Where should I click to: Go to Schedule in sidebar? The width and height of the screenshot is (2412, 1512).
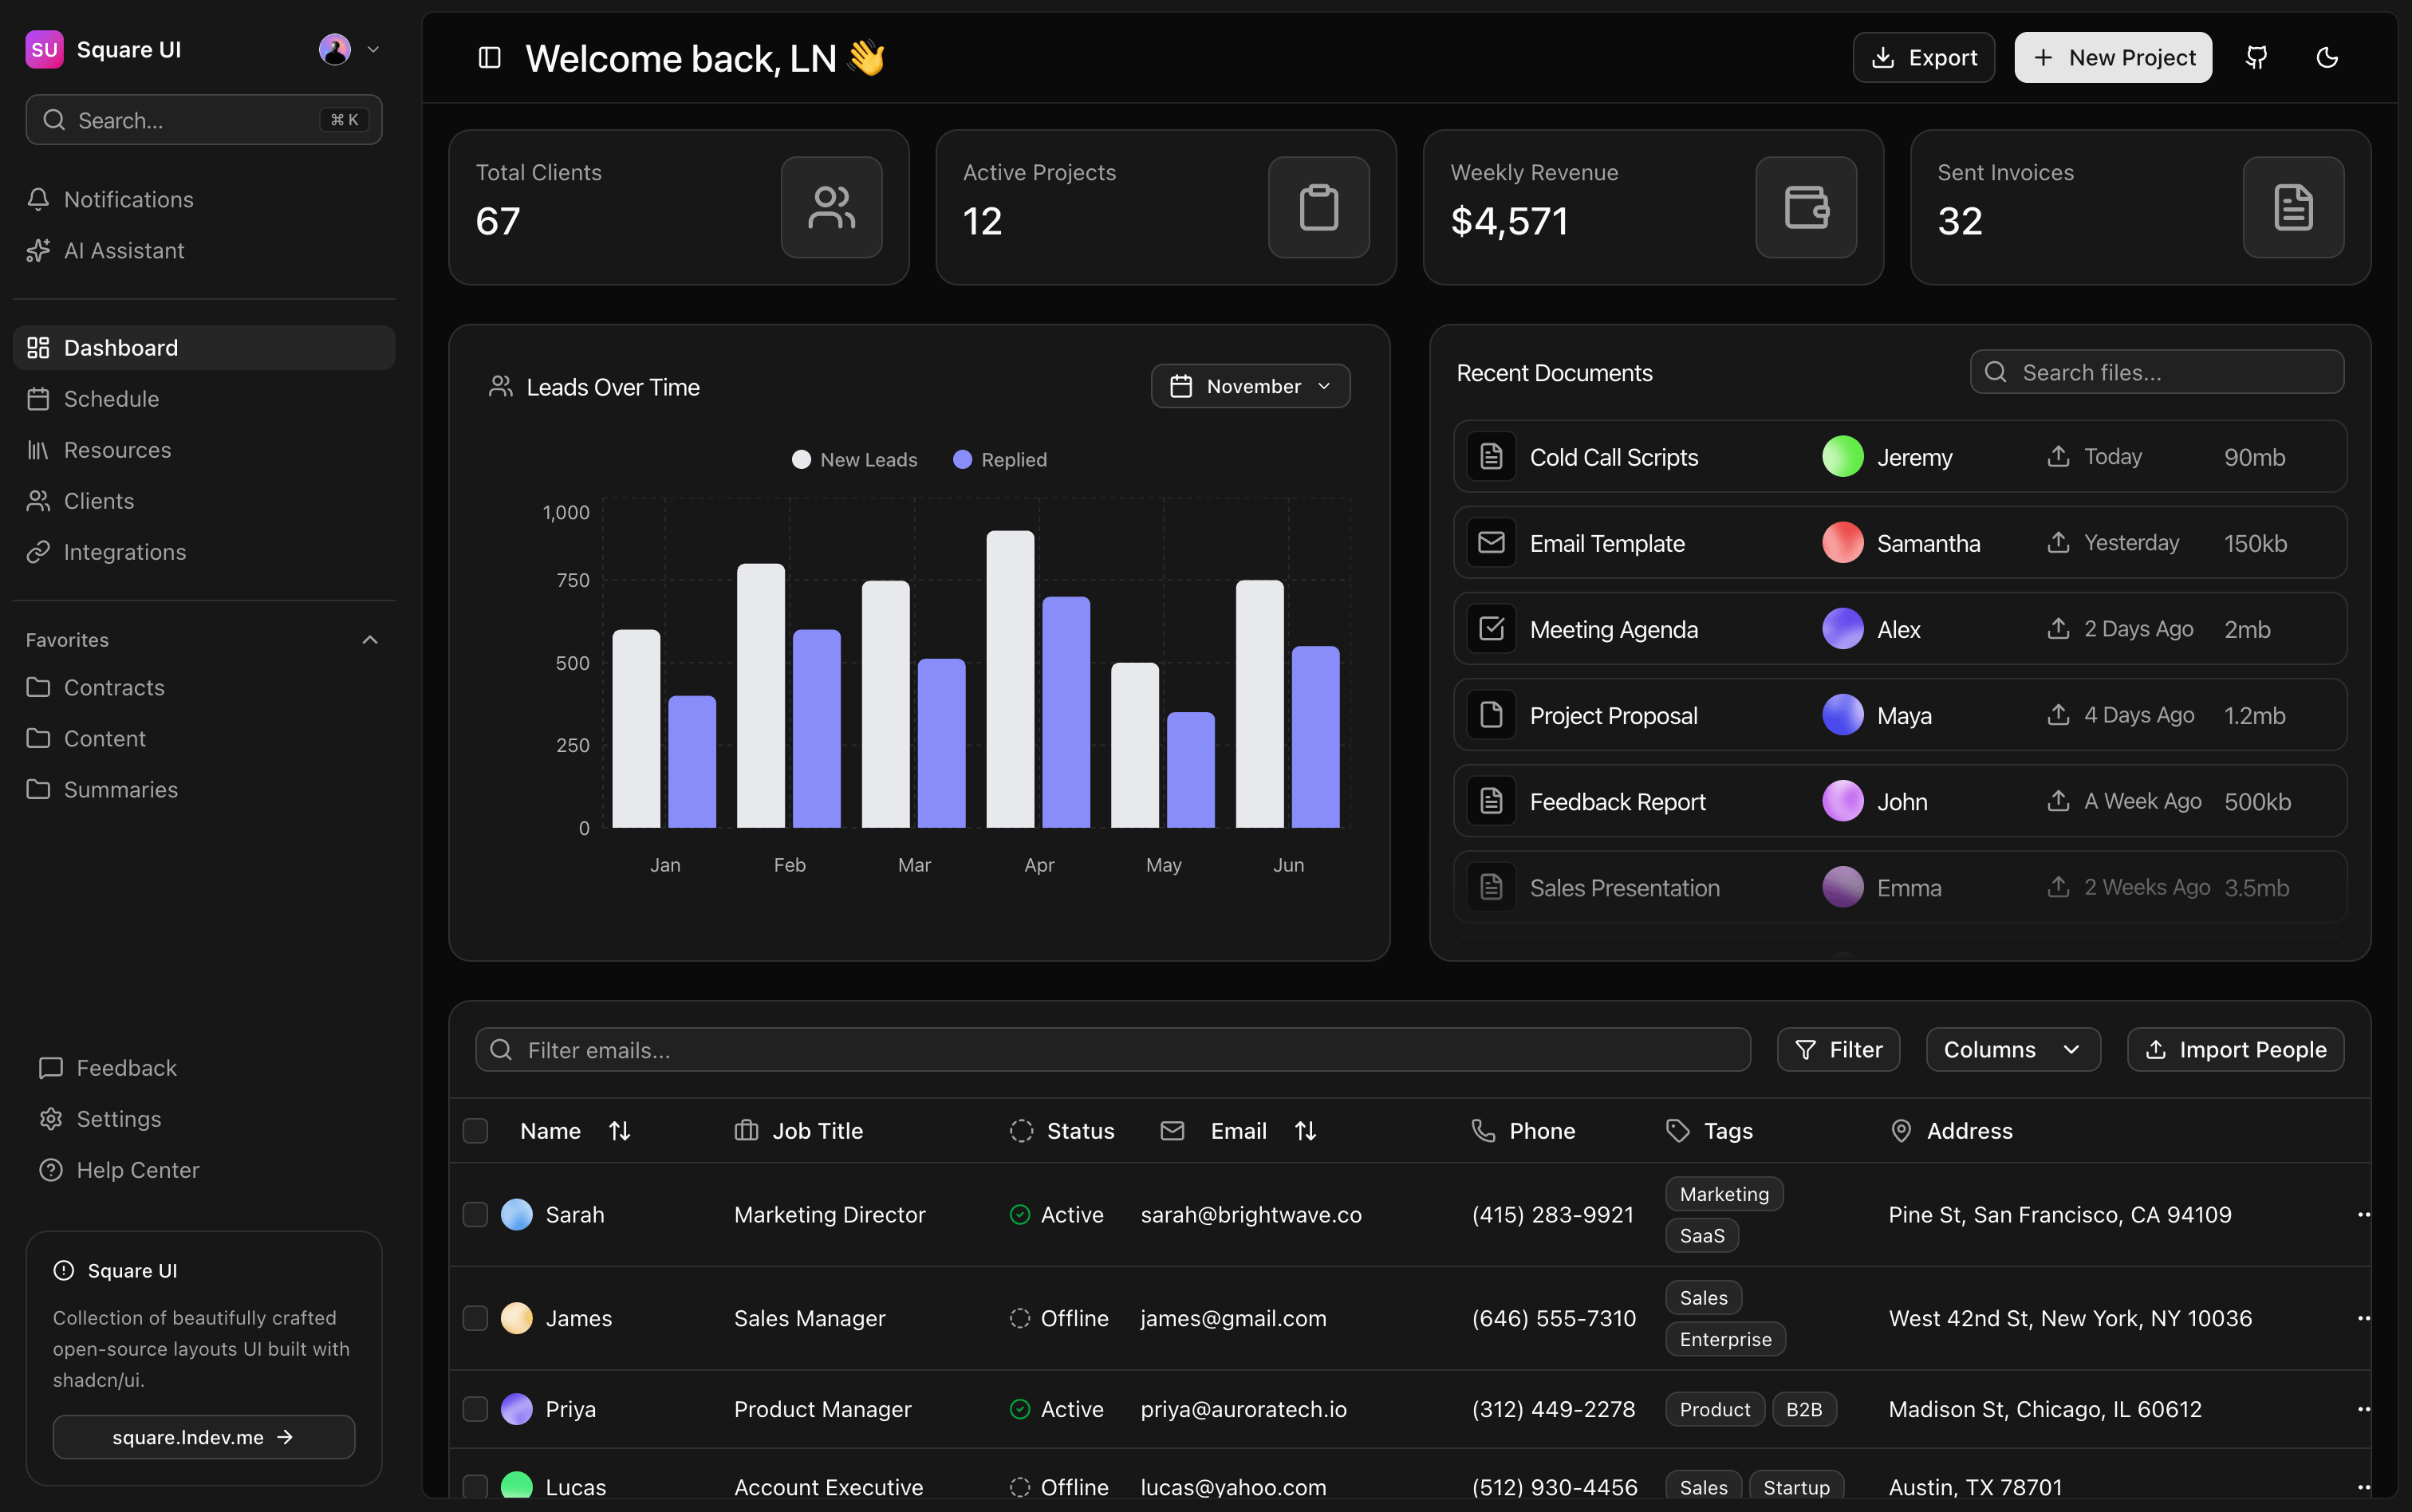tap(111, 399)
